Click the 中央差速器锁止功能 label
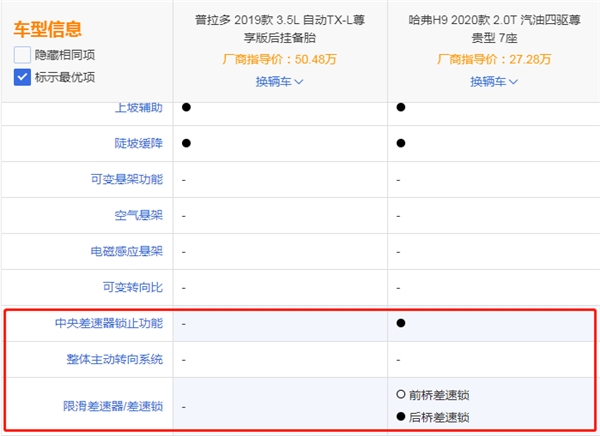This screenshot has height=436, width=600. pyautogui.click(x=109, y=323)
